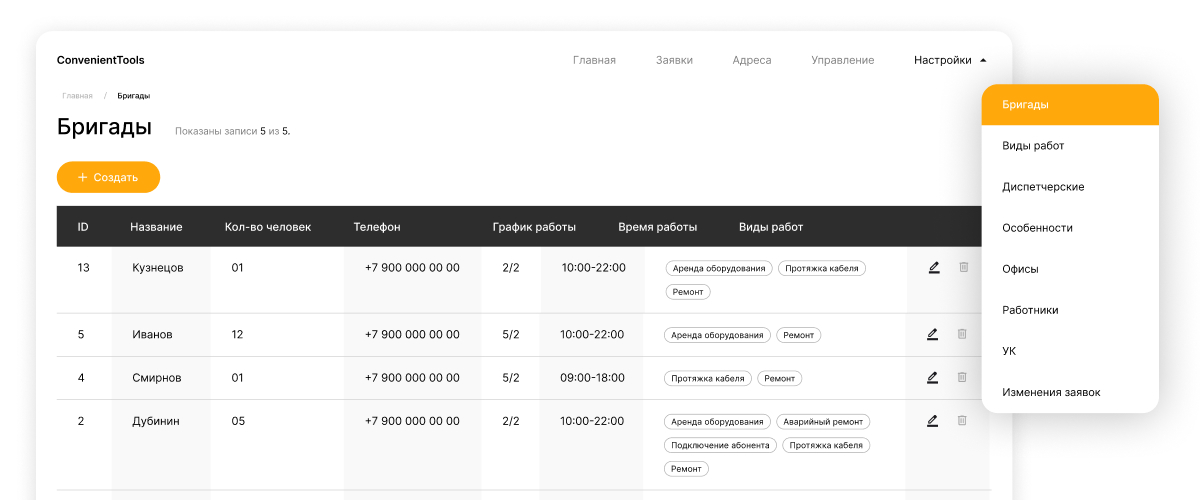Image resolution: width=1200 pixels, height=500 pixels.
Task: Select Изменения заявок in the settings menu
Action: 1070,392
